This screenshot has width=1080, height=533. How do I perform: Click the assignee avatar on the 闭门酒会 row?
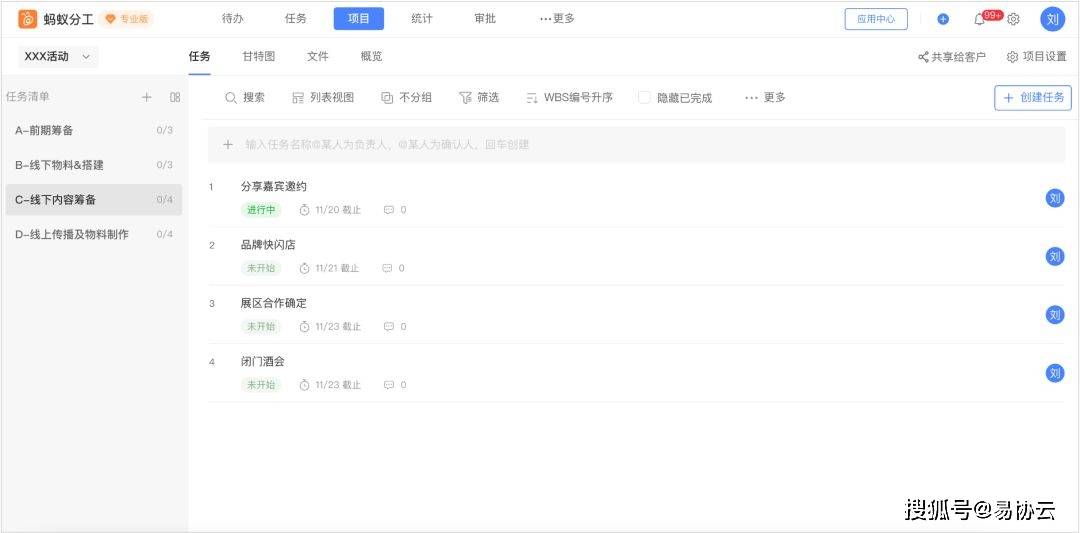[x=1055, y=374]
